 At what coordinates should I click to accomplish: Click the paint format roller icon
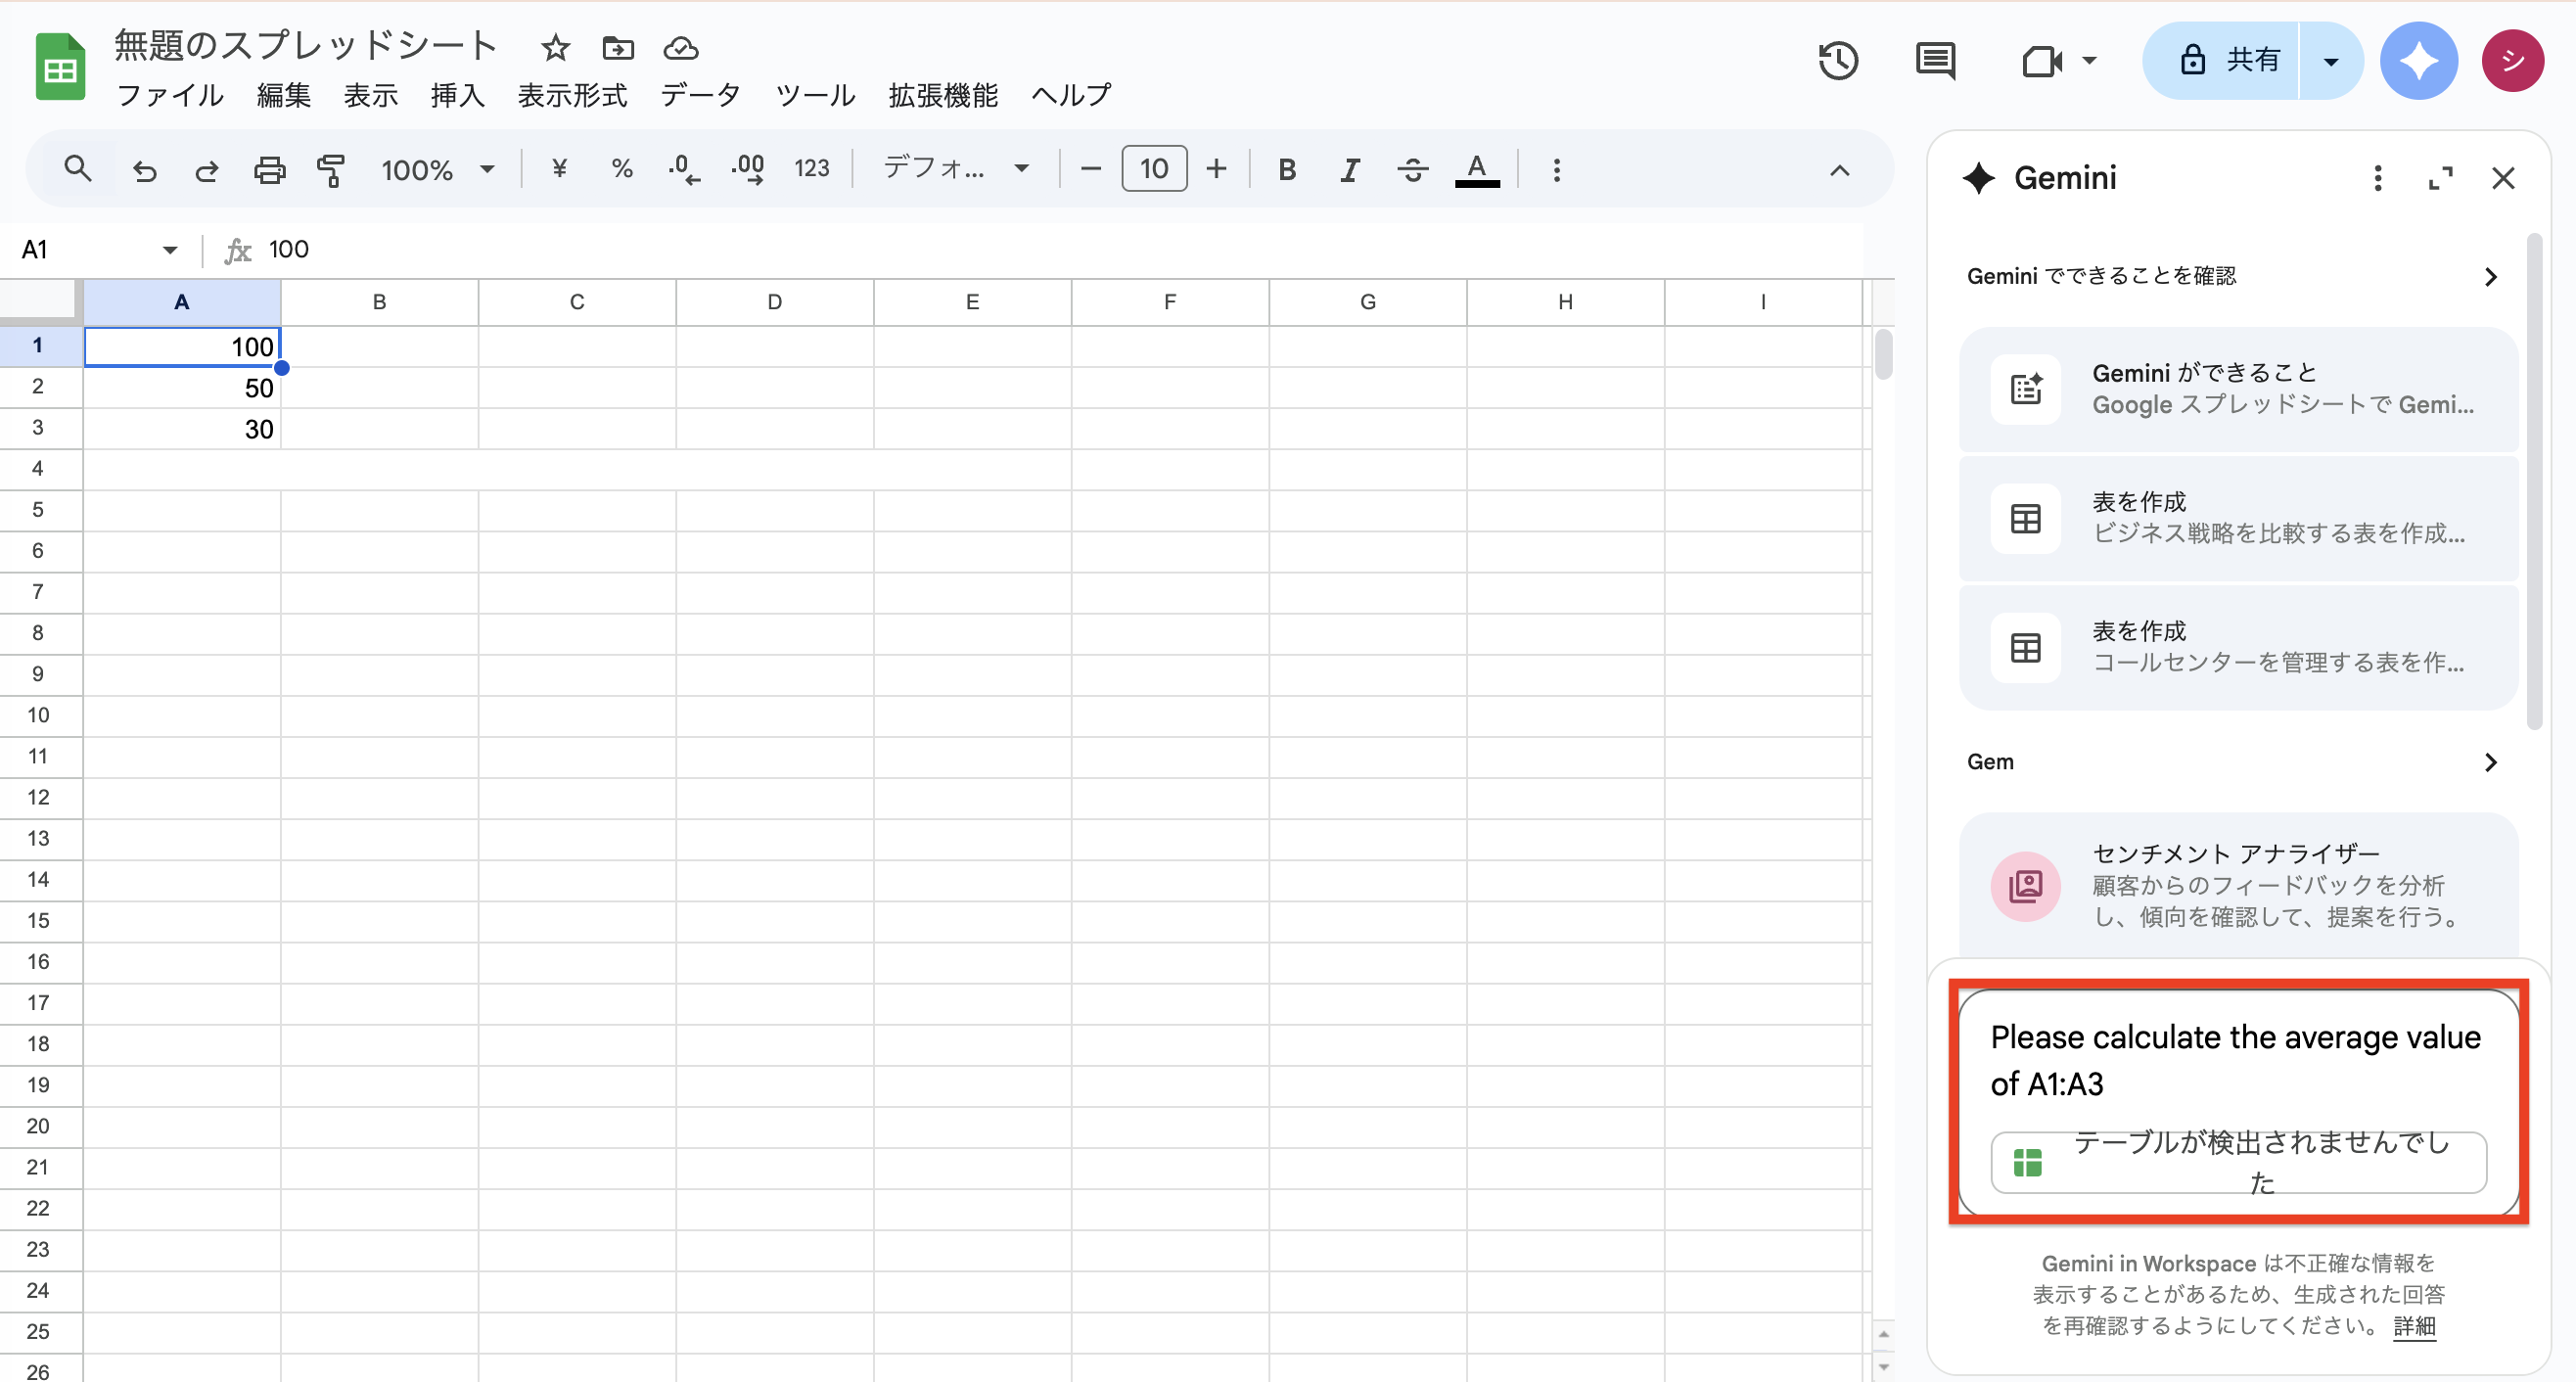coord(330,170)
